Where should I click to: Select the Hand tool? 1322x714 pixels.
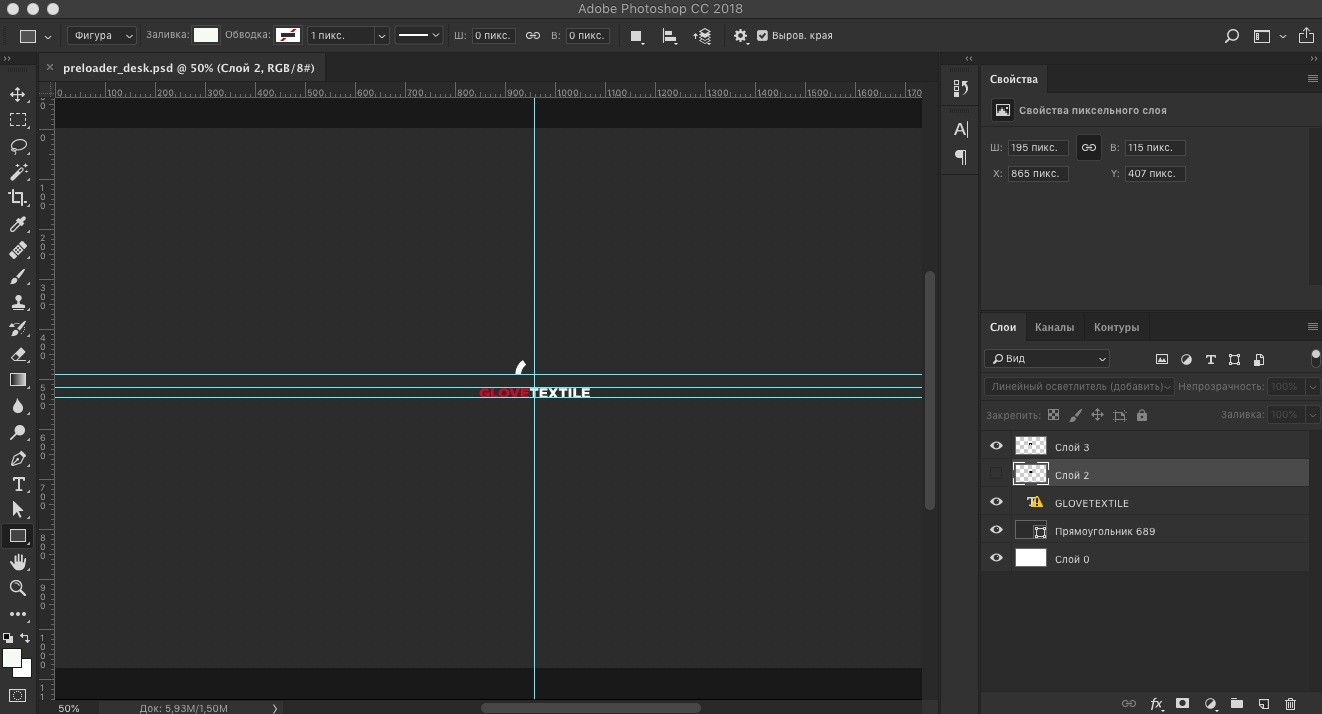tap(18, 563)
